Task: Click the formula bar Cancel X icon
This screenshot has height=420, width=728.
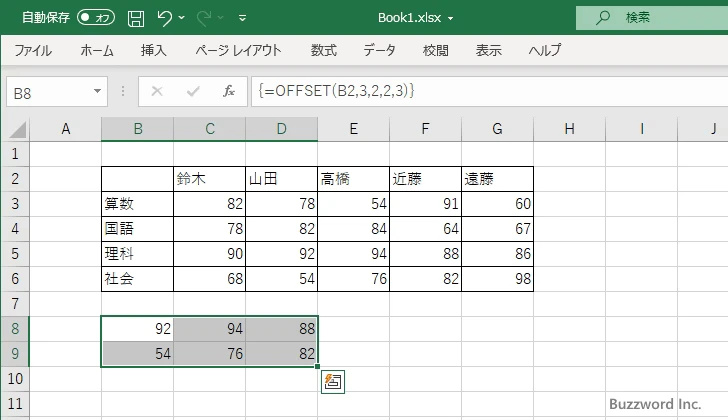Action: point(157,91)
